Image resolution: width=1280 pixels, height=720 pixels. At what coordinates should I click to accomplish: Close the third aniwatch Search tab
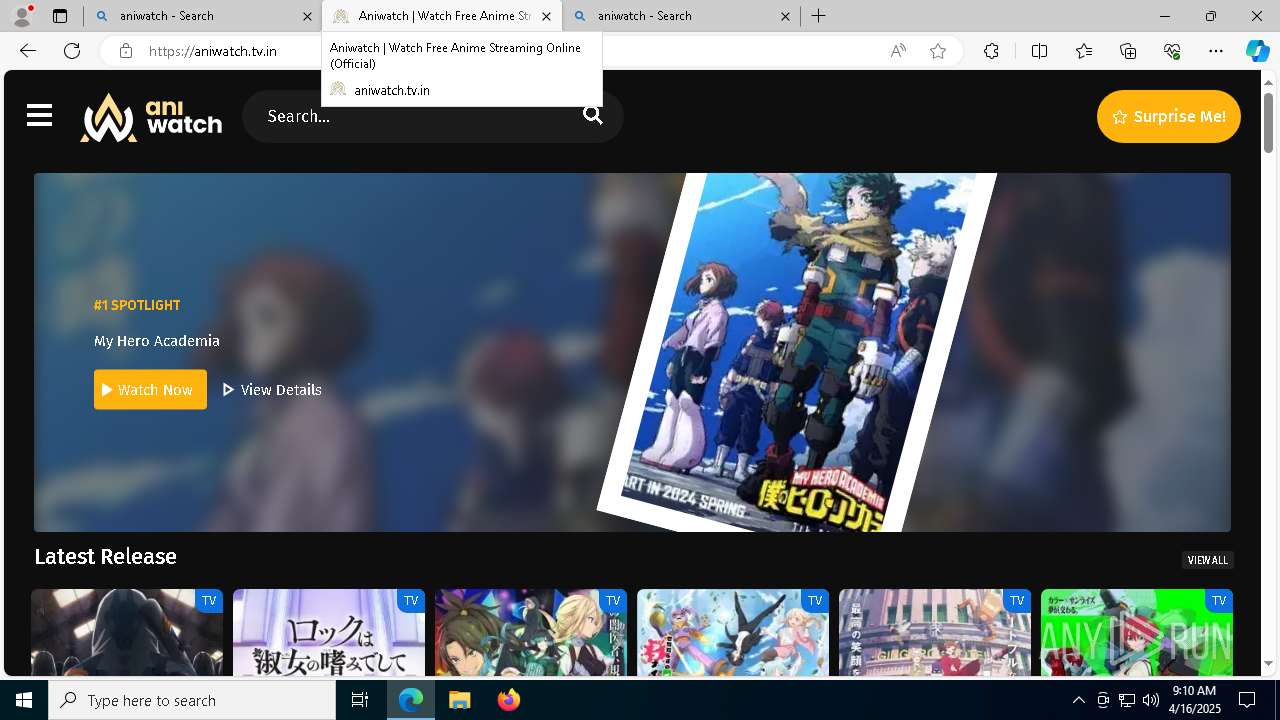785,16
